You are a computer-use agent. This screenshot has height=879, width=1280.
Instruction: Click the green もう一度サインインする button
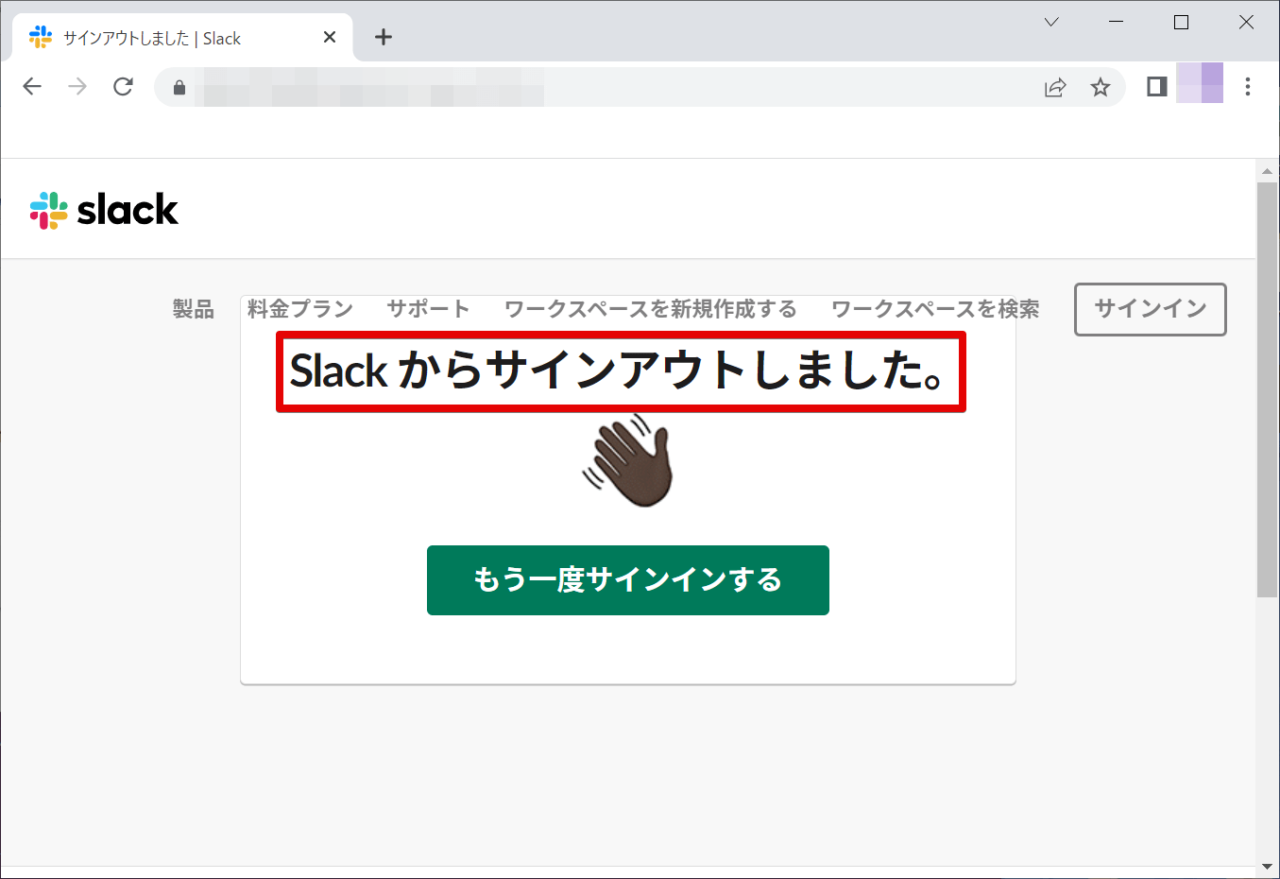pos(628,580)
